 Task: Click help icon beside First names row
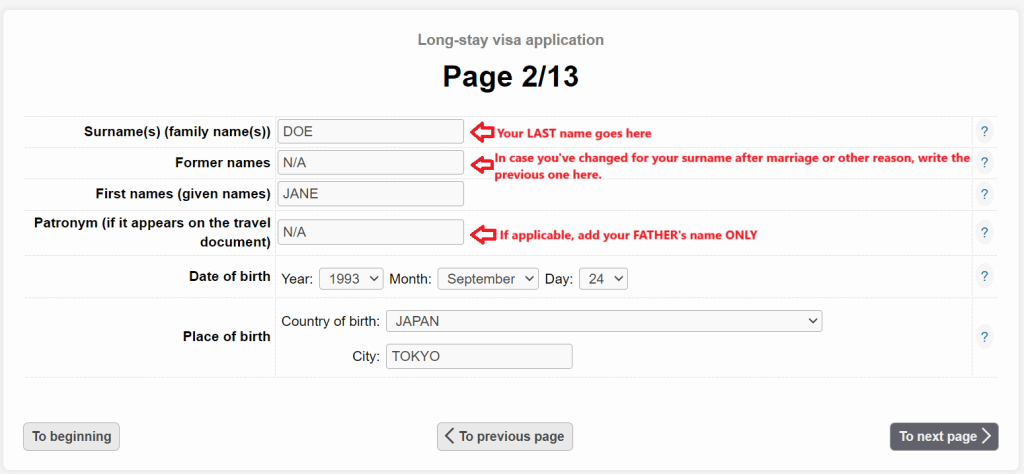point(984,194)
